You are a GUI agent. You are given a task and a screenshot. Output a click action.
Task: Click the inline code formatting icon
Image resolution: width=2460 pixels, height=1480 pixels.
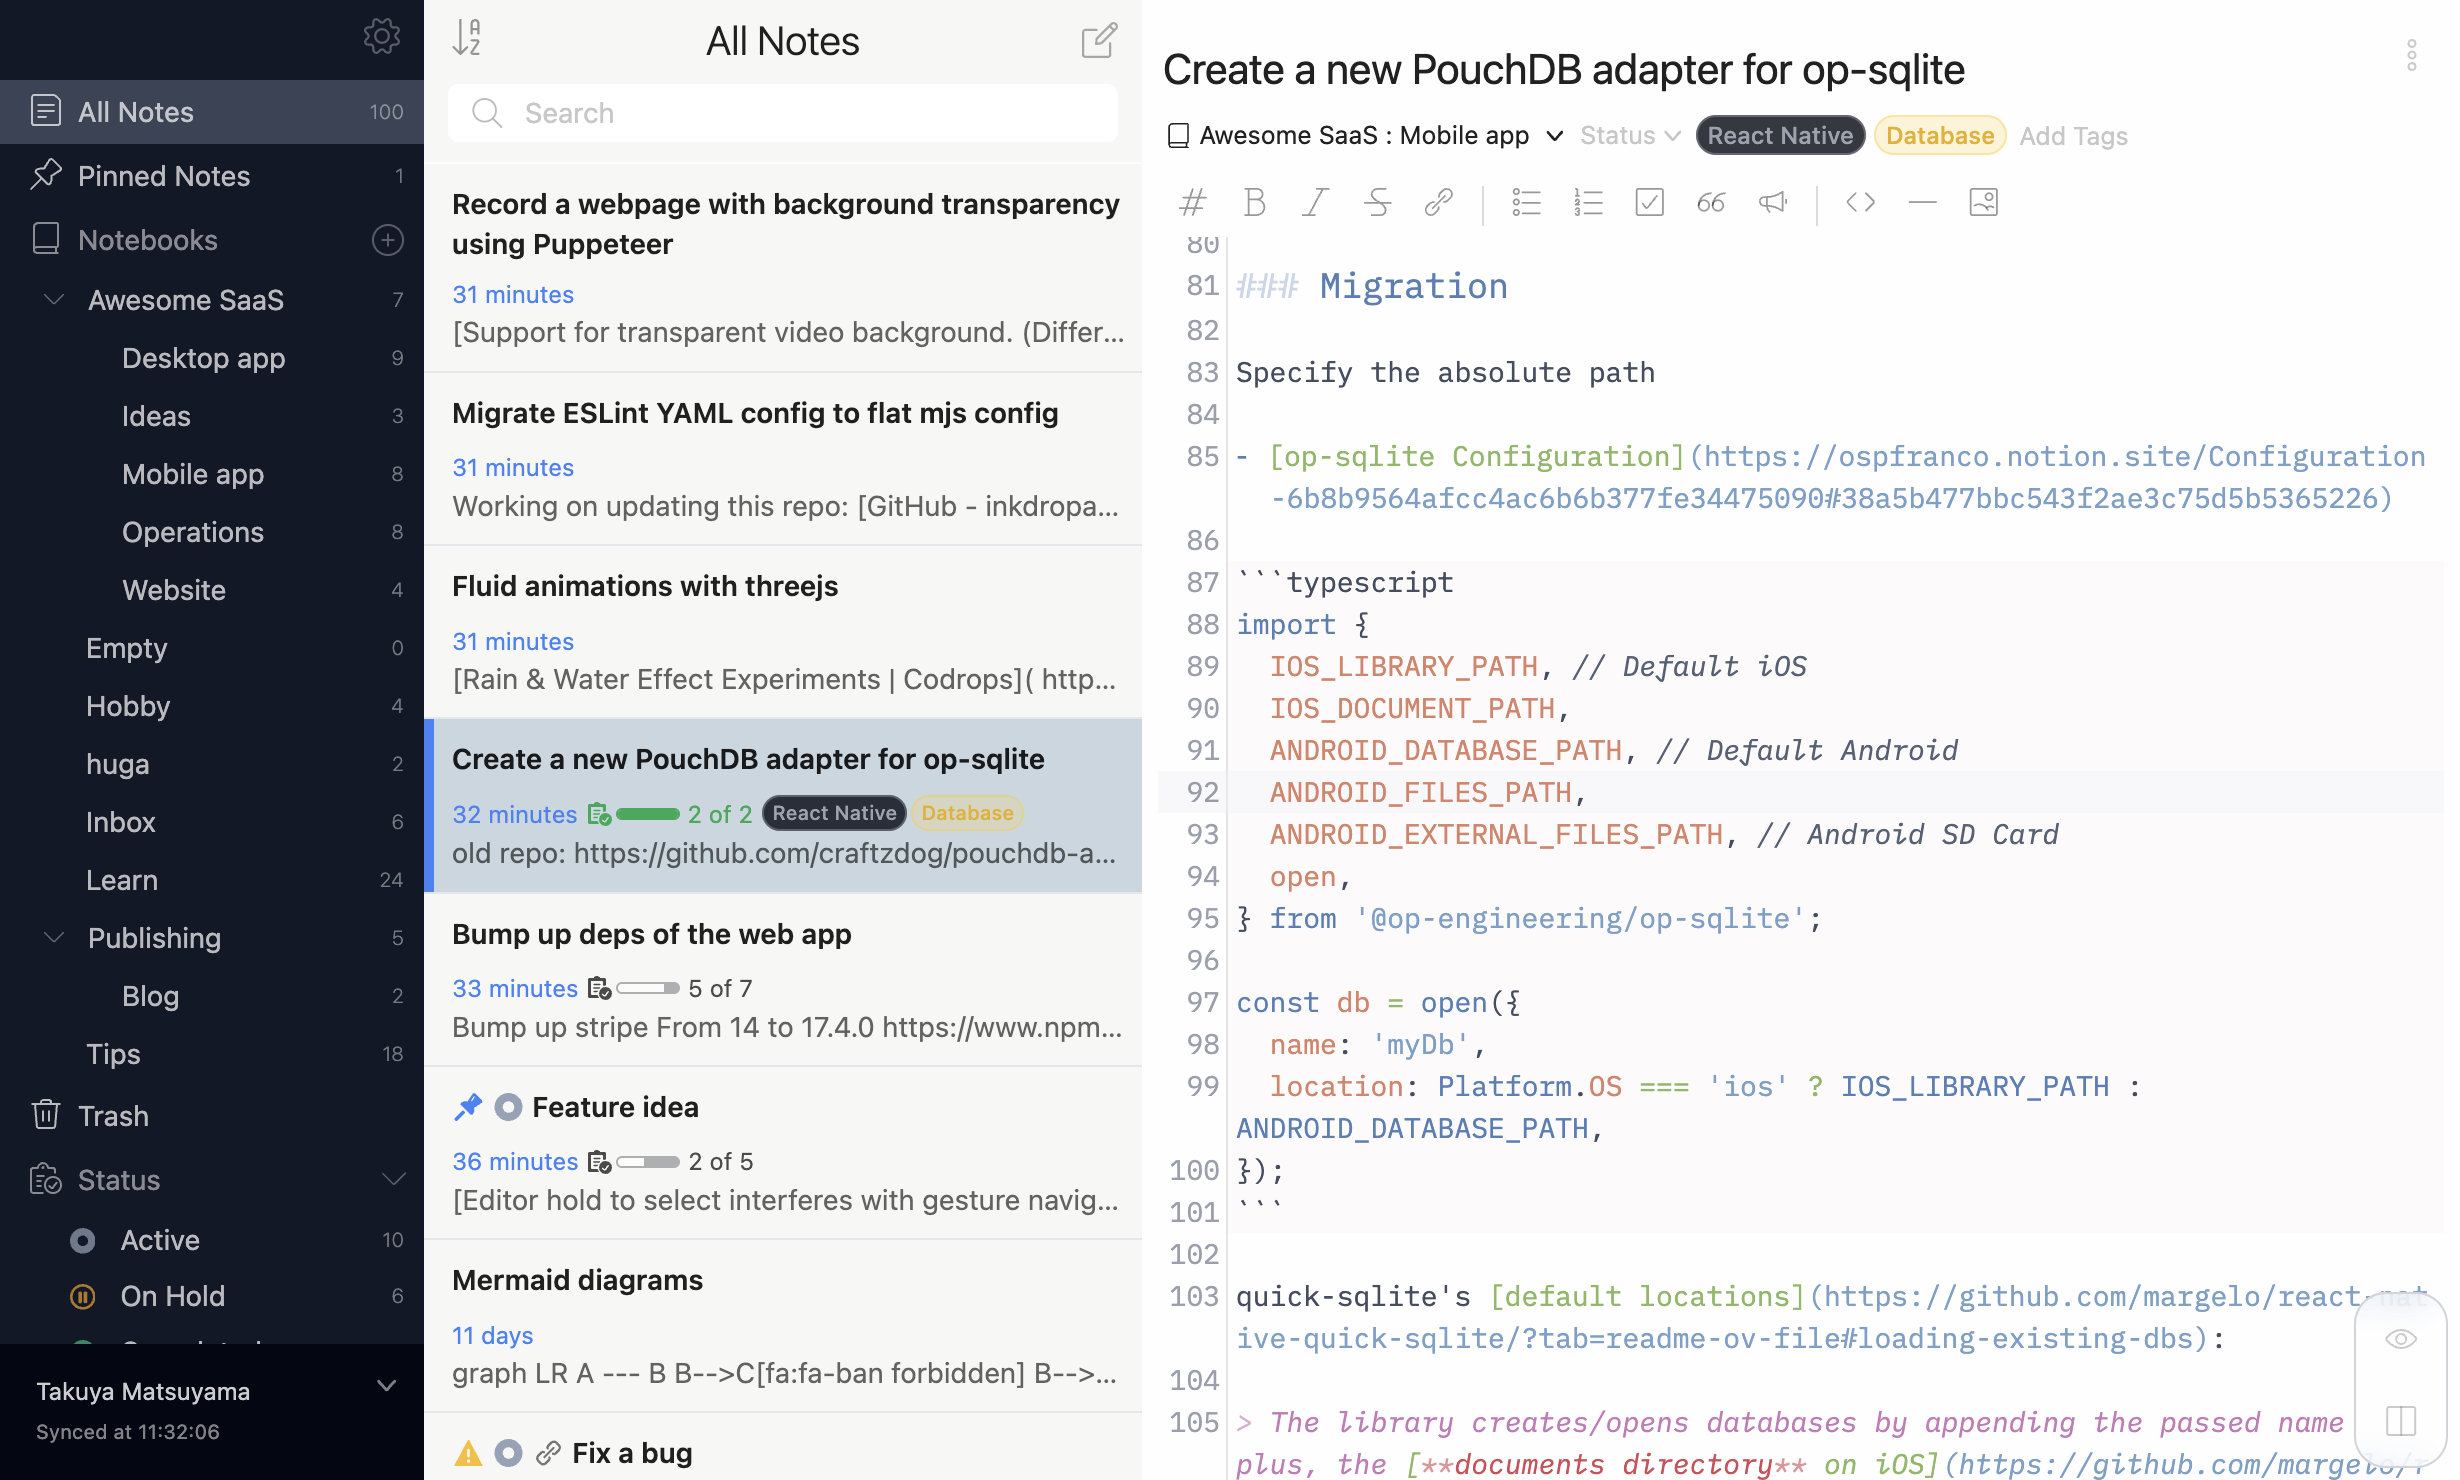pos(1856,200)
